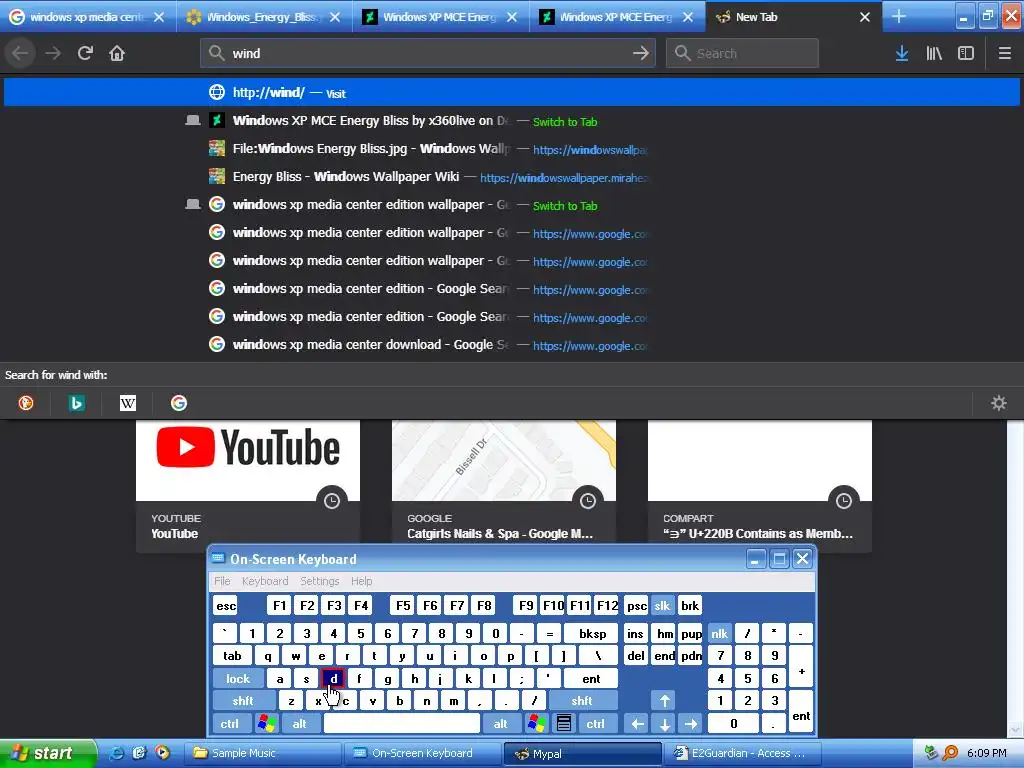Click the Search input field
Screen dimensions: 1024x768
(x=742, y=53)
